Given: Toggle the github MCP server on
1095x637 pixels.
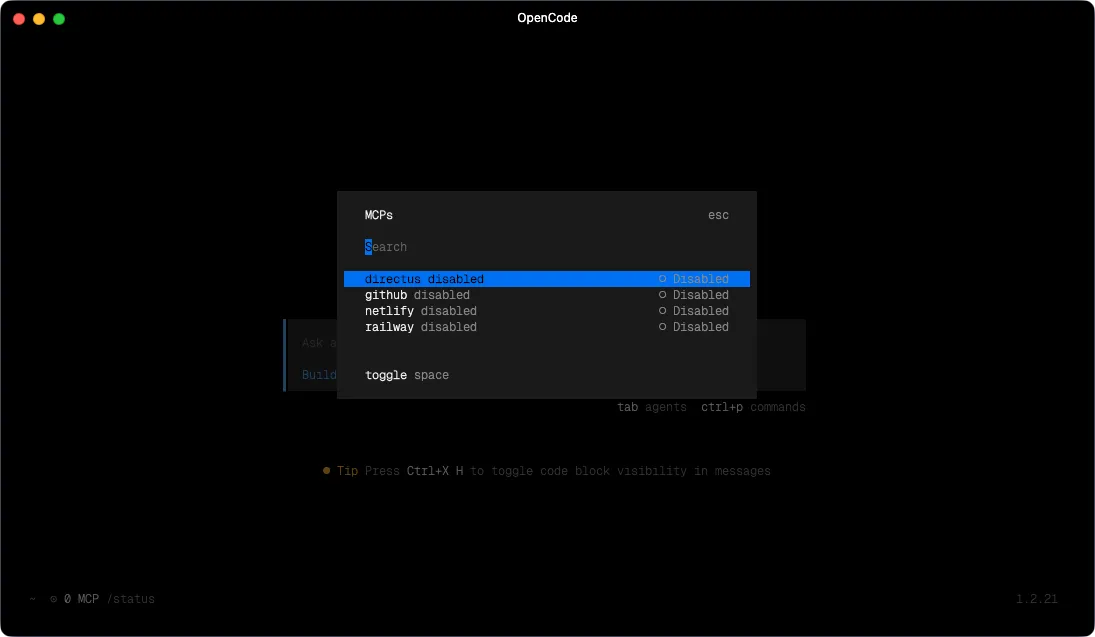Looking at the screenshot, I should point(423,295).
